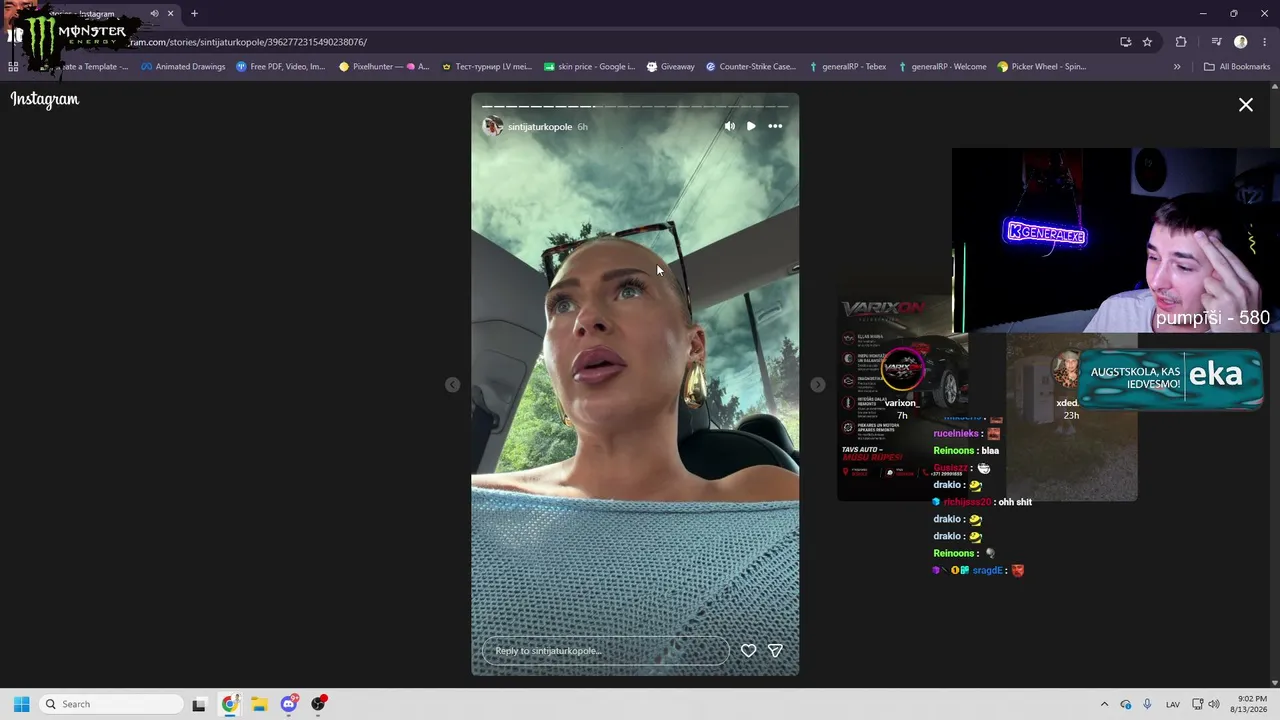Open the Picker Wheel bookmark
Viewport: 1280px width, 720px height.
coord(1042,67)
